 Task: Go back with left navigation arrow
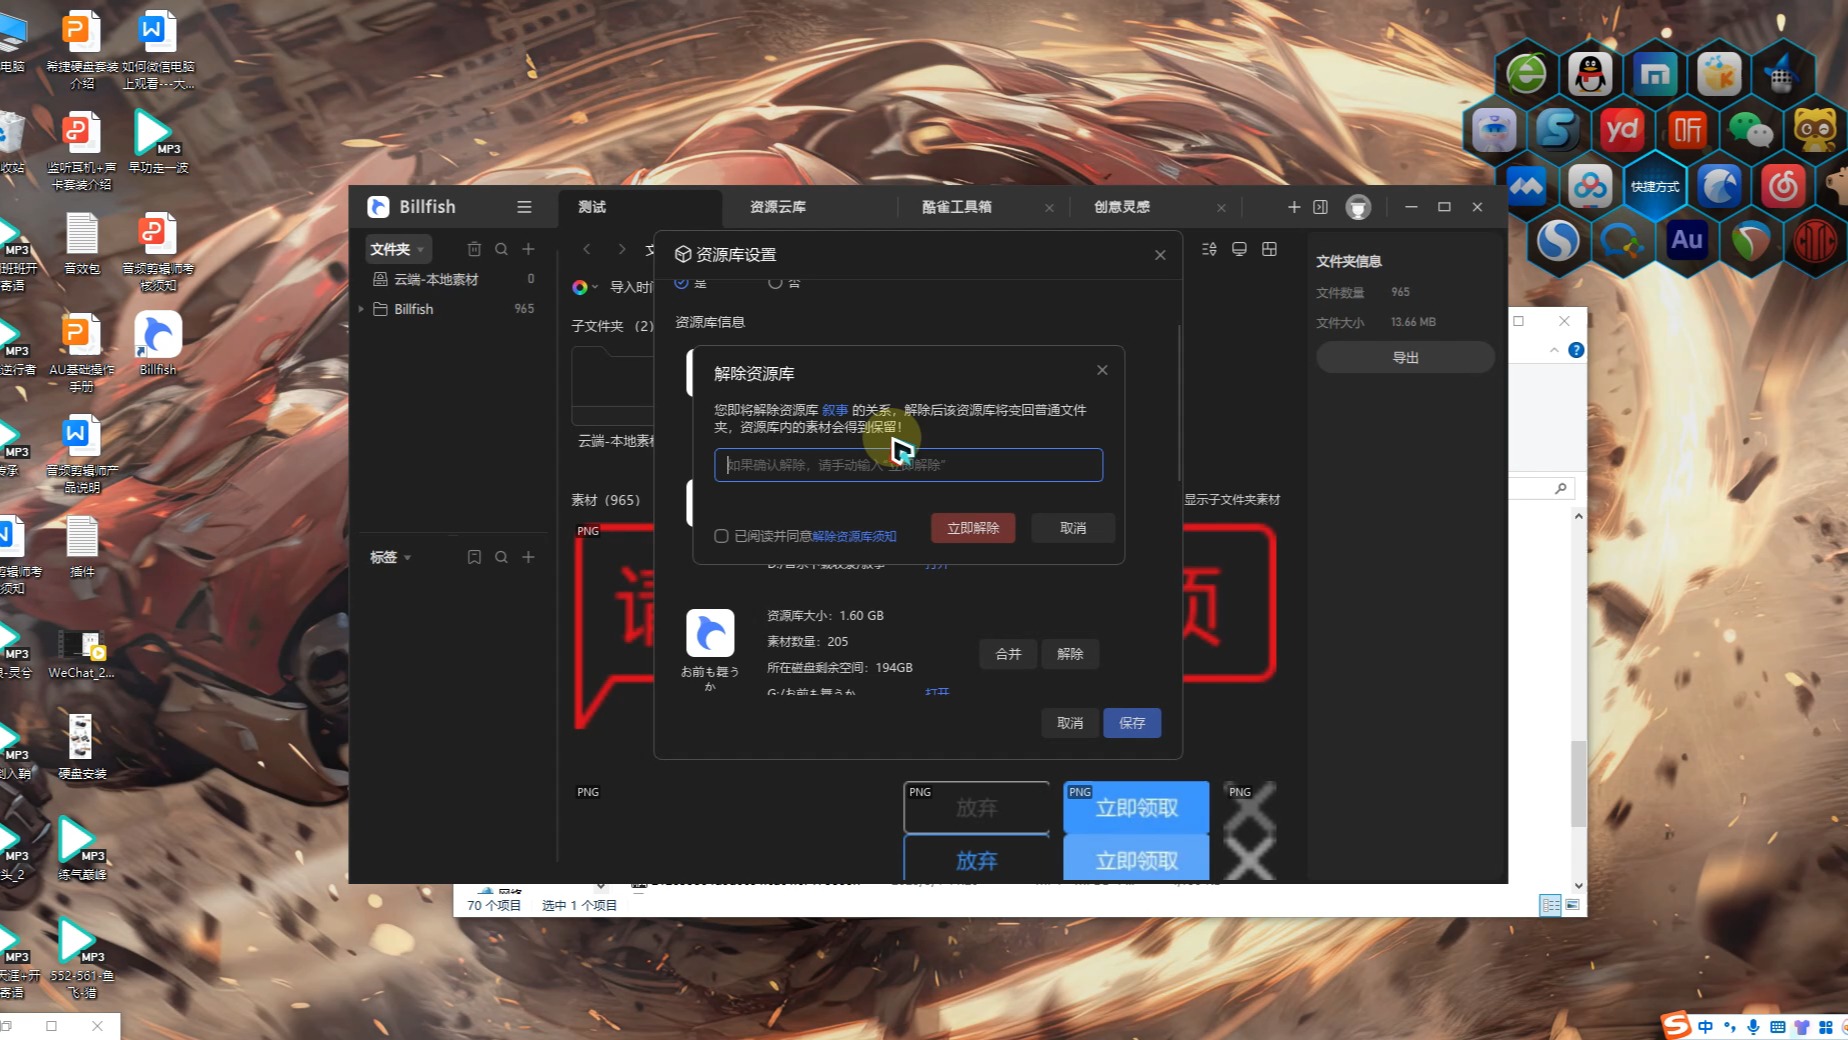coord(587,249)
